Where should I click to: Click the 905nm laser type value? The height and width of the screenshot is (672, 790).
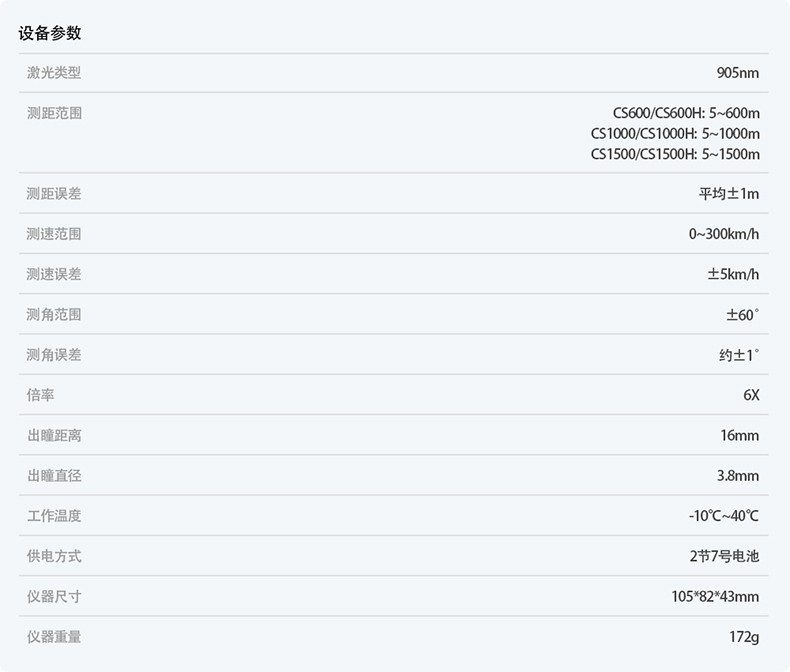pyautogui.click(x=738, y=73)
